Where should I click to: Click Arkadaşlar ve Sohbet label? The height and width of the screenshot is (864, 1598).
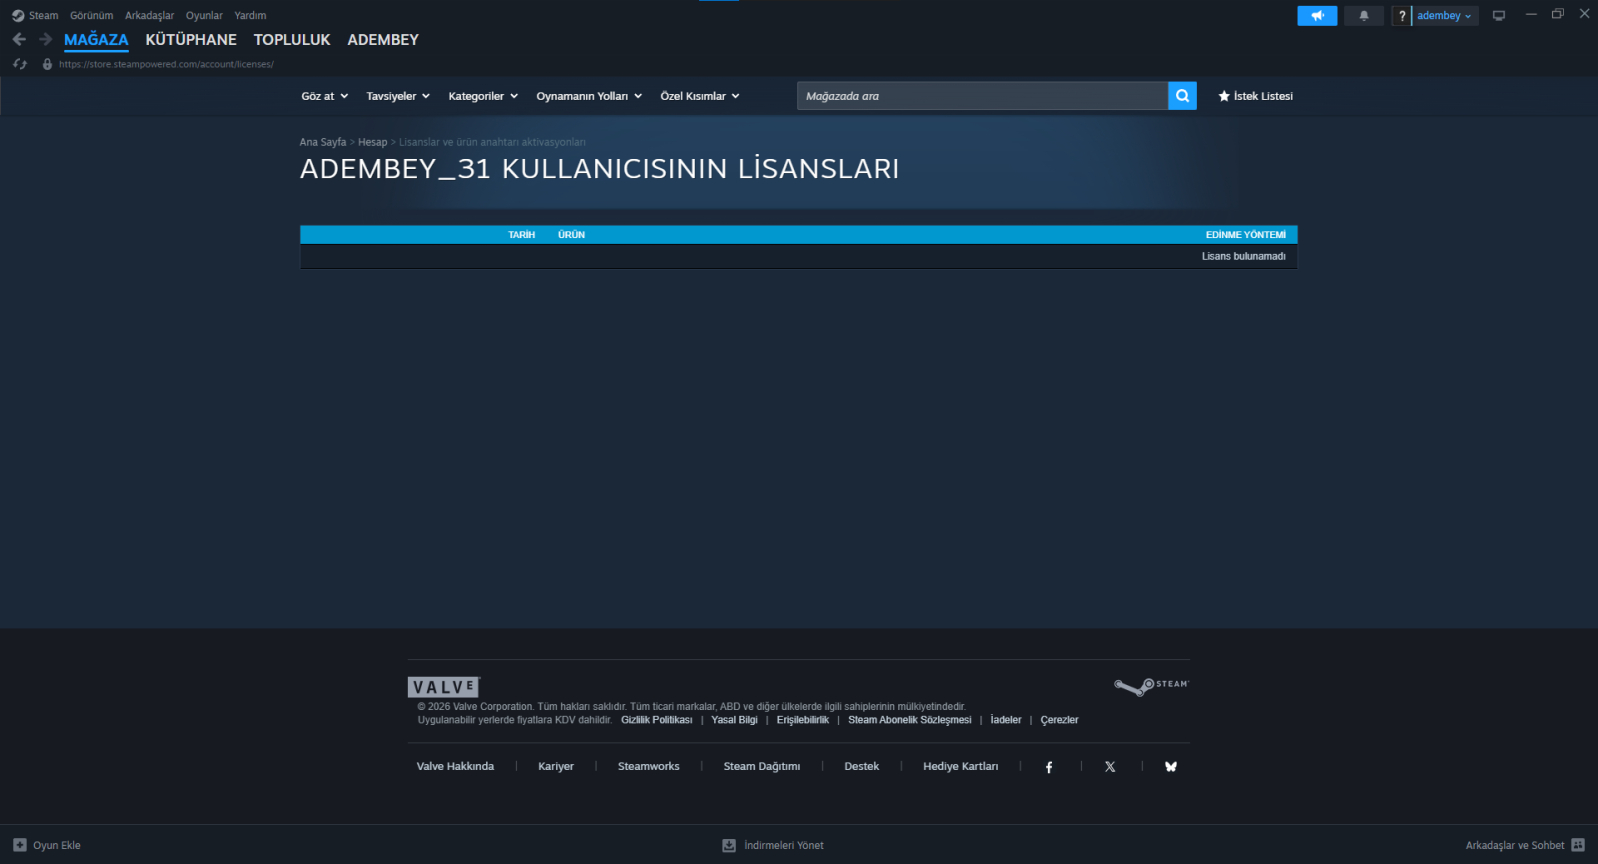pos(1515,845)
